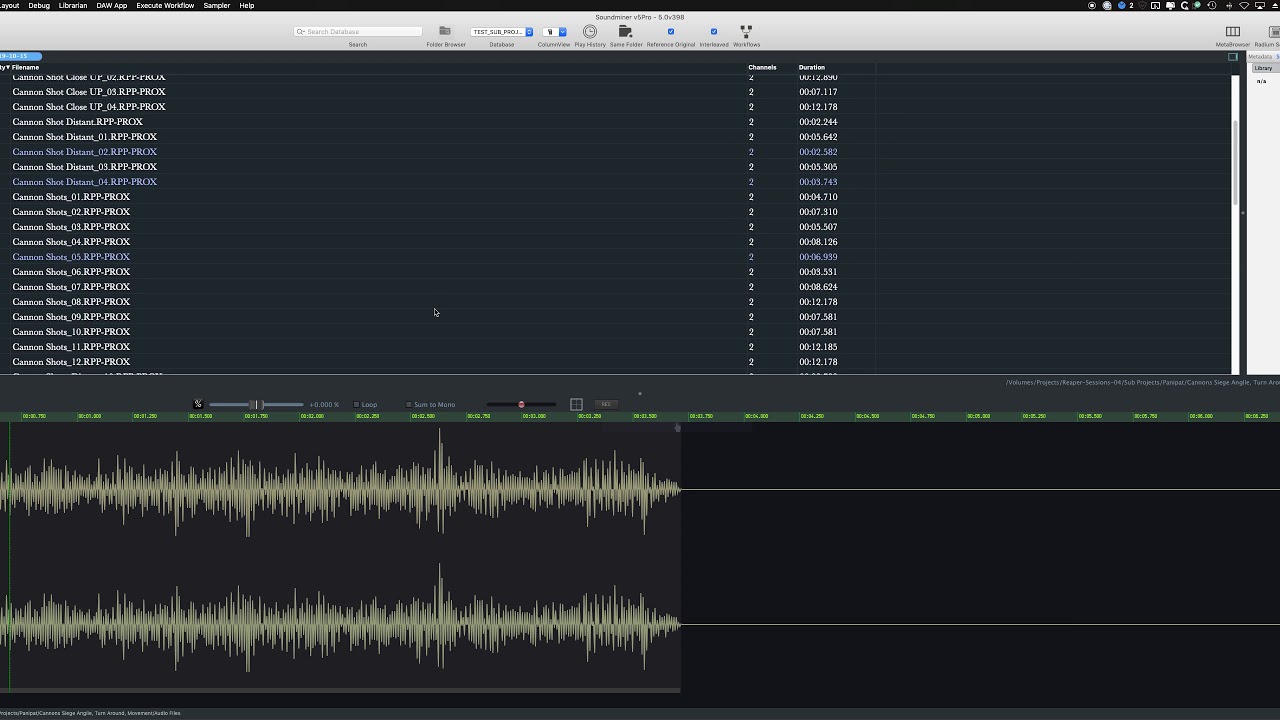Viewport: 1280px width, 720px height.
Task: Select Cannon Shot Distant.RPP-PROX
Action: [78, 122]
